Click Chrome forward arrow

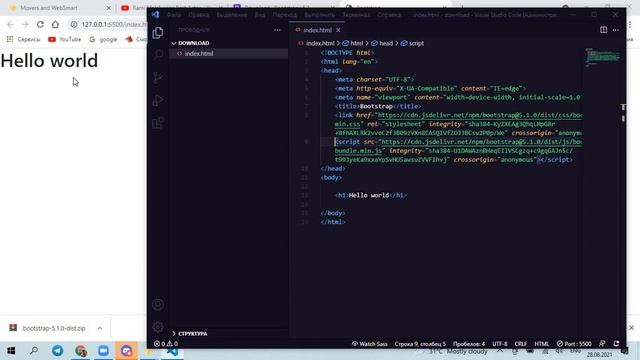pyautogui.click(x=25, y=24)
